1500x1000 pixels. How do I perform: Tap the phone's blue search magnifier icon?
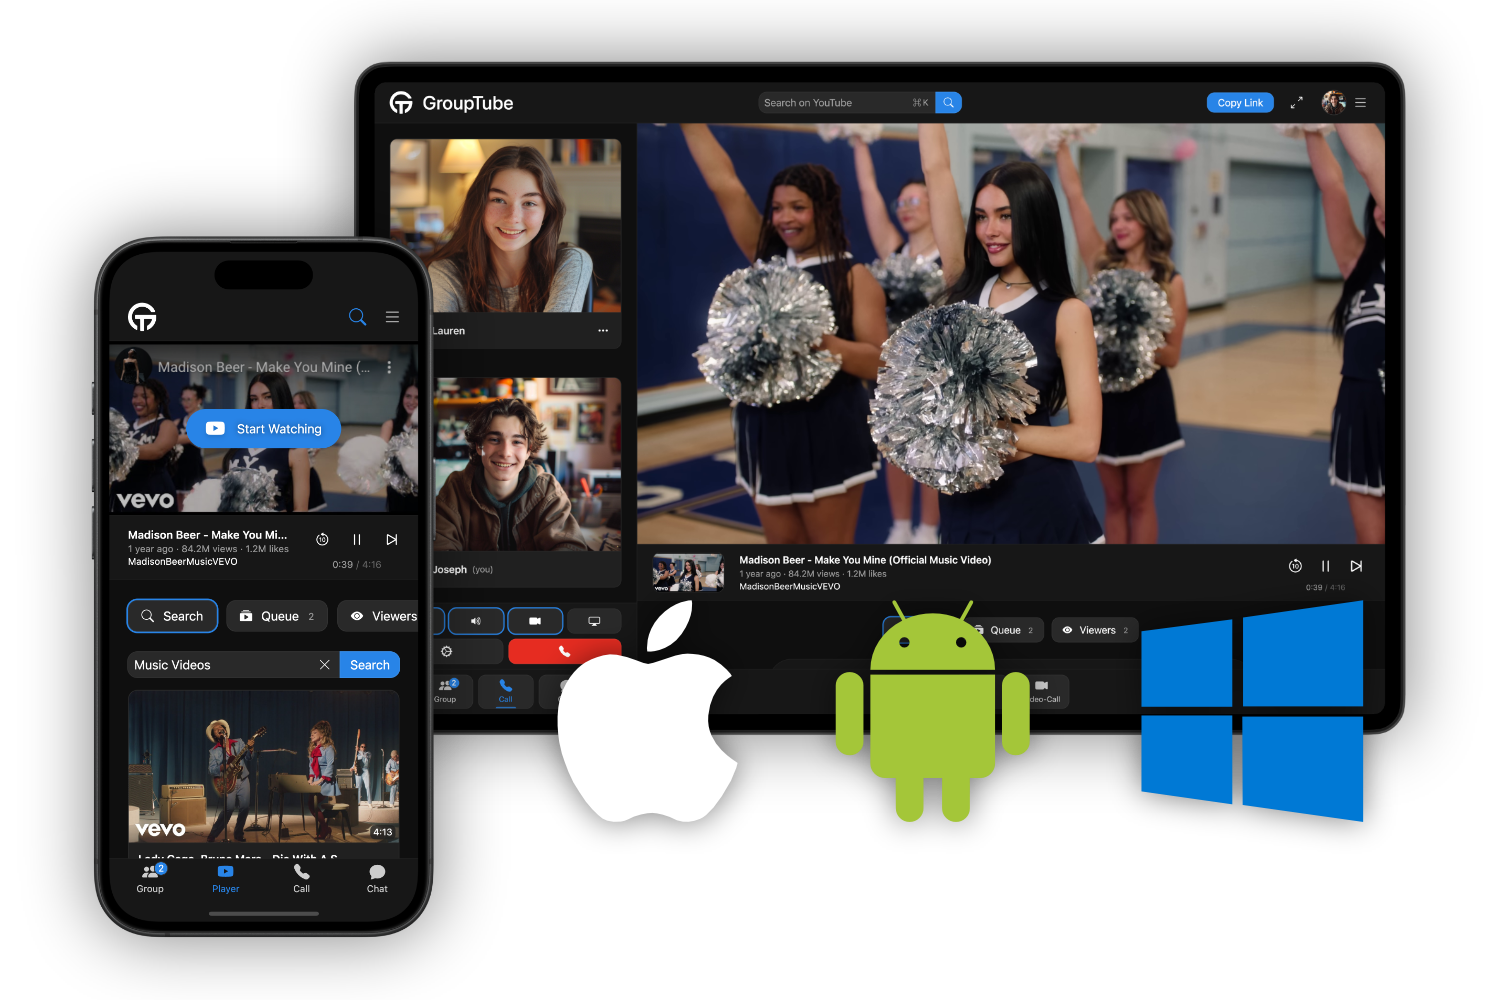pos(357,317)
